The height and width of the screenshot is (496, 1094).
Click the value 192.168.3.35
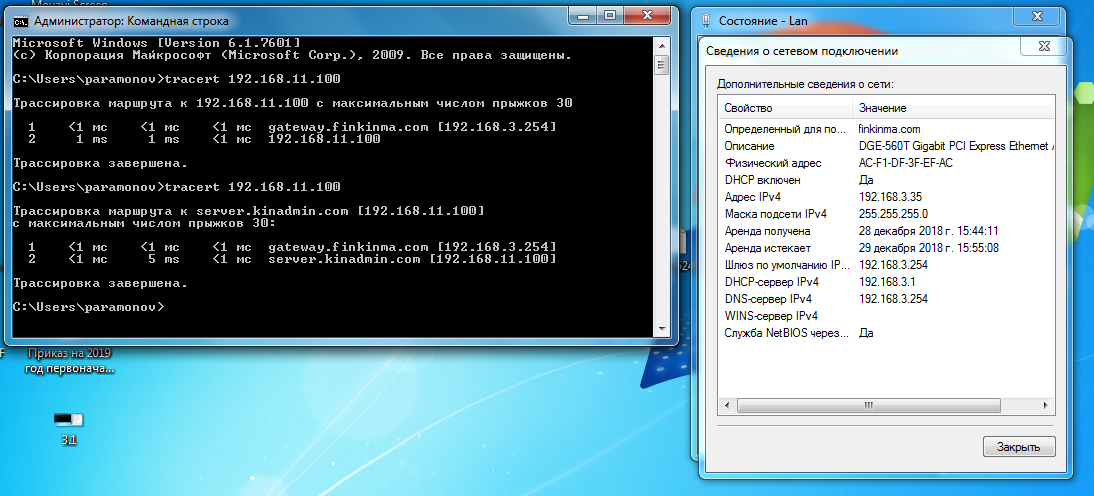pyautogui.click(x=890, y=197)
